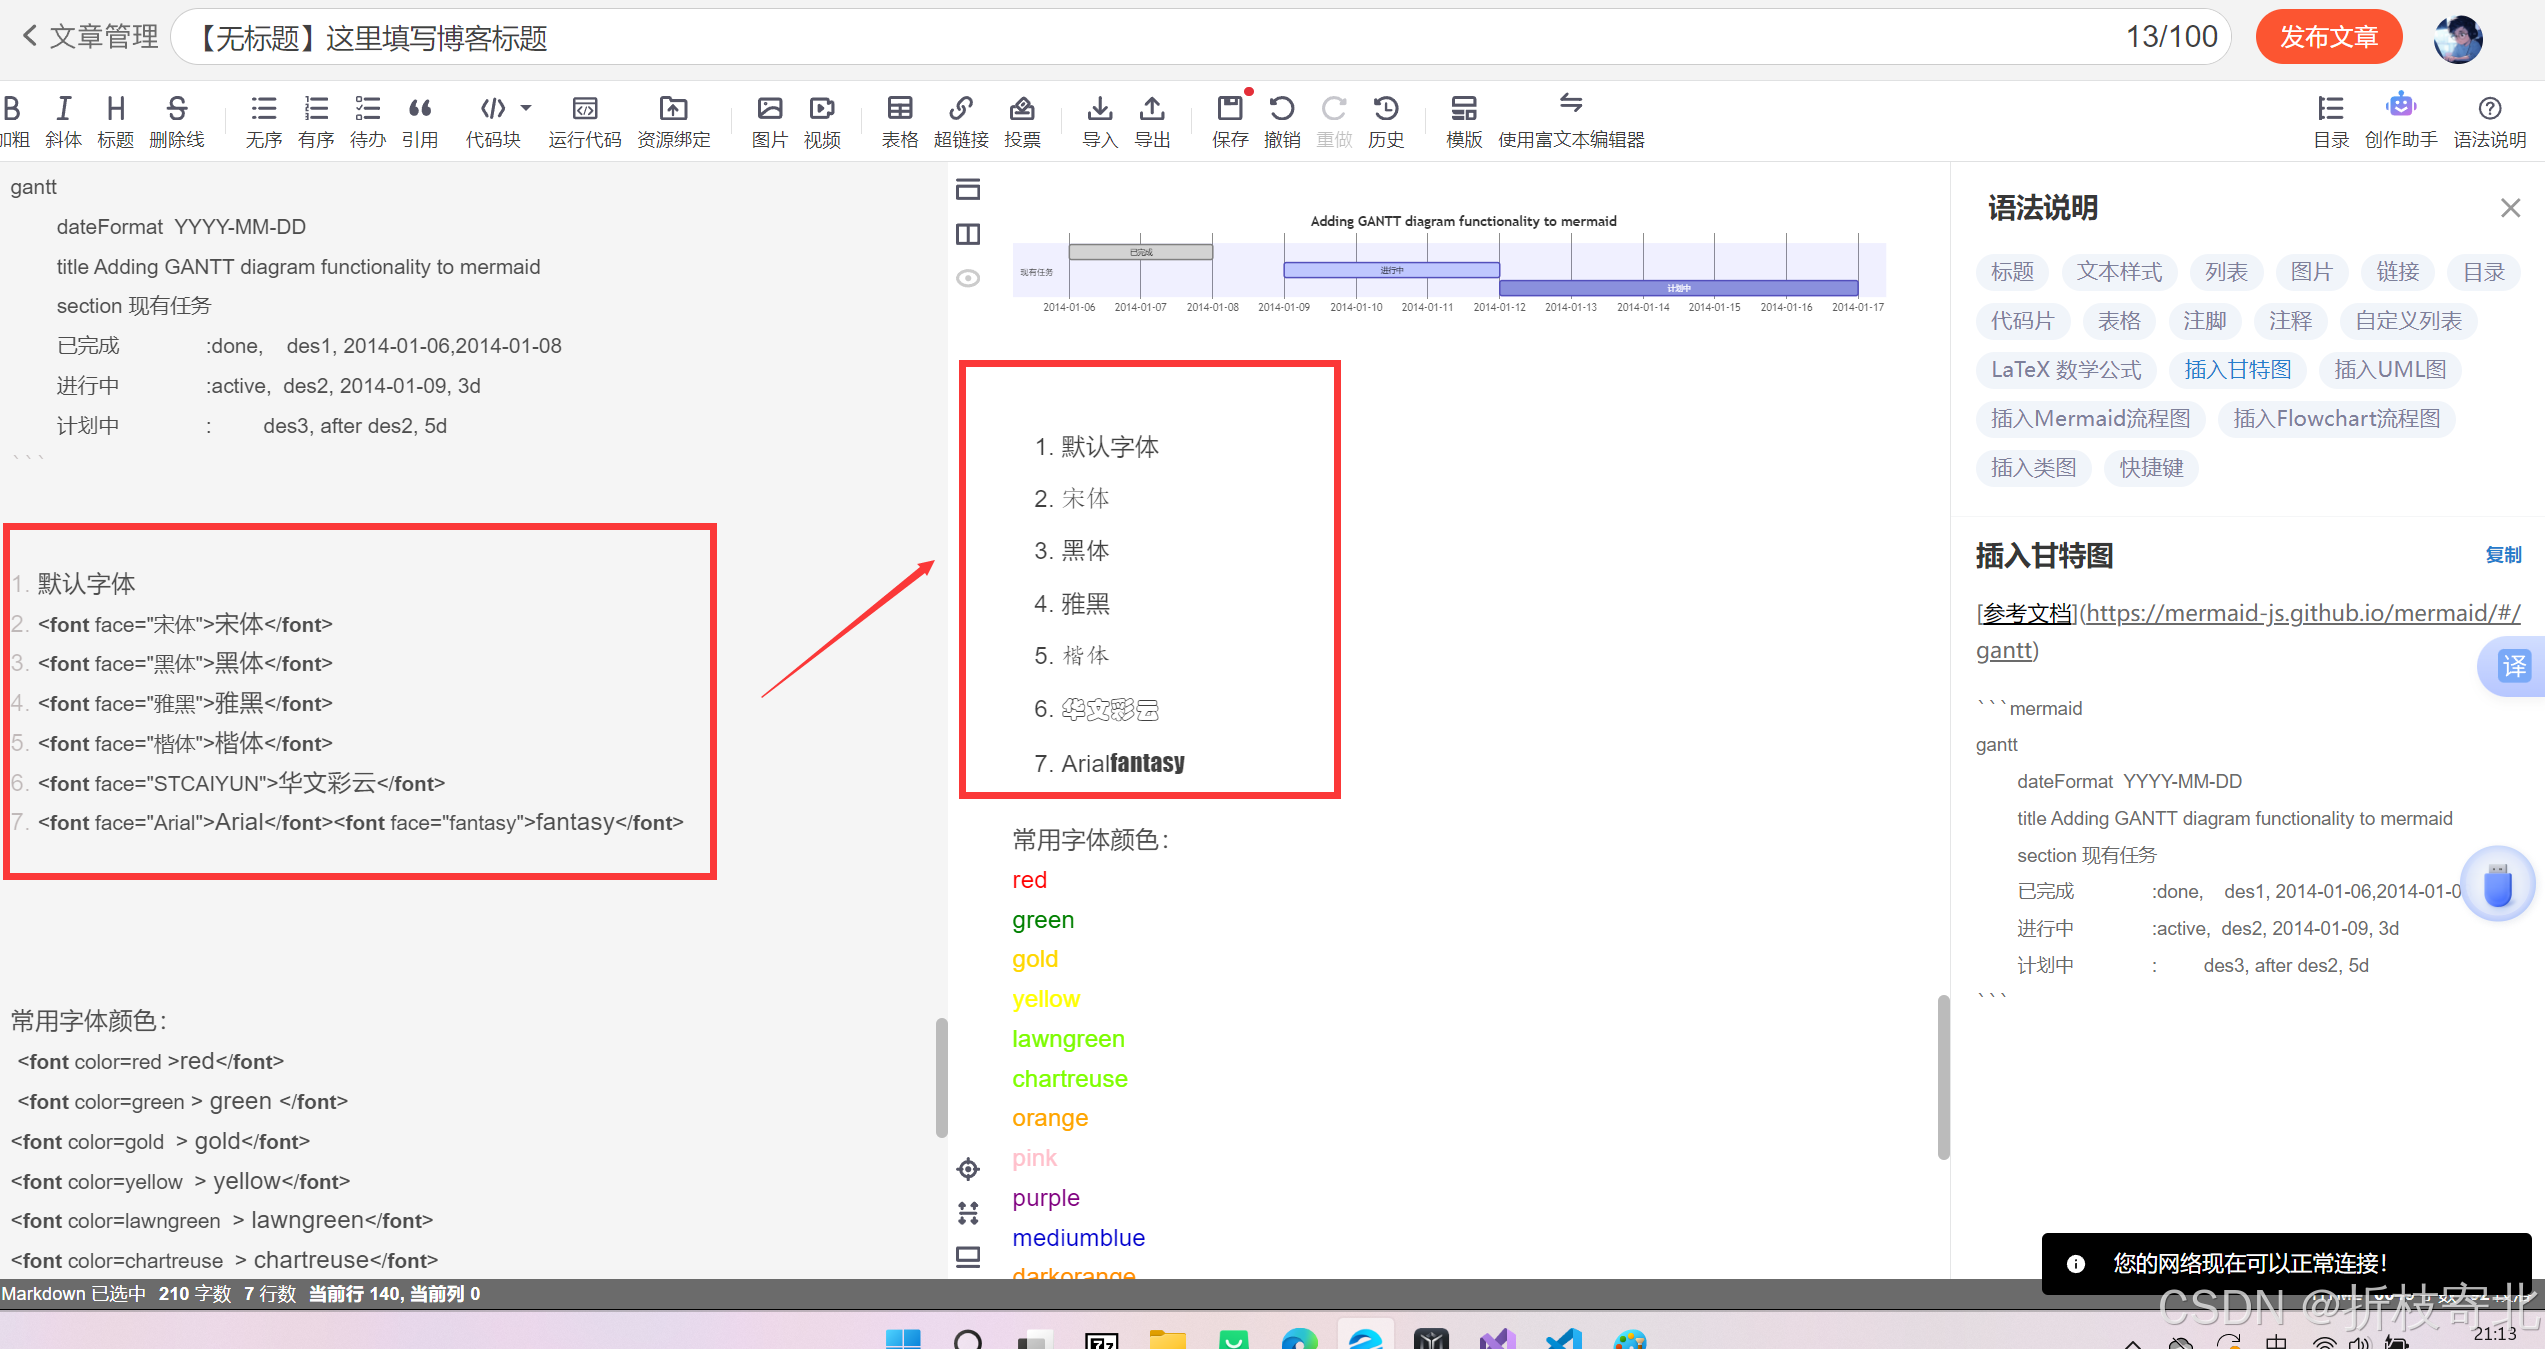Insert a code block with the toolbar icon
Image resolution: width=2545 pixels, height=1349 pixels.
click(x=492, y=109)
